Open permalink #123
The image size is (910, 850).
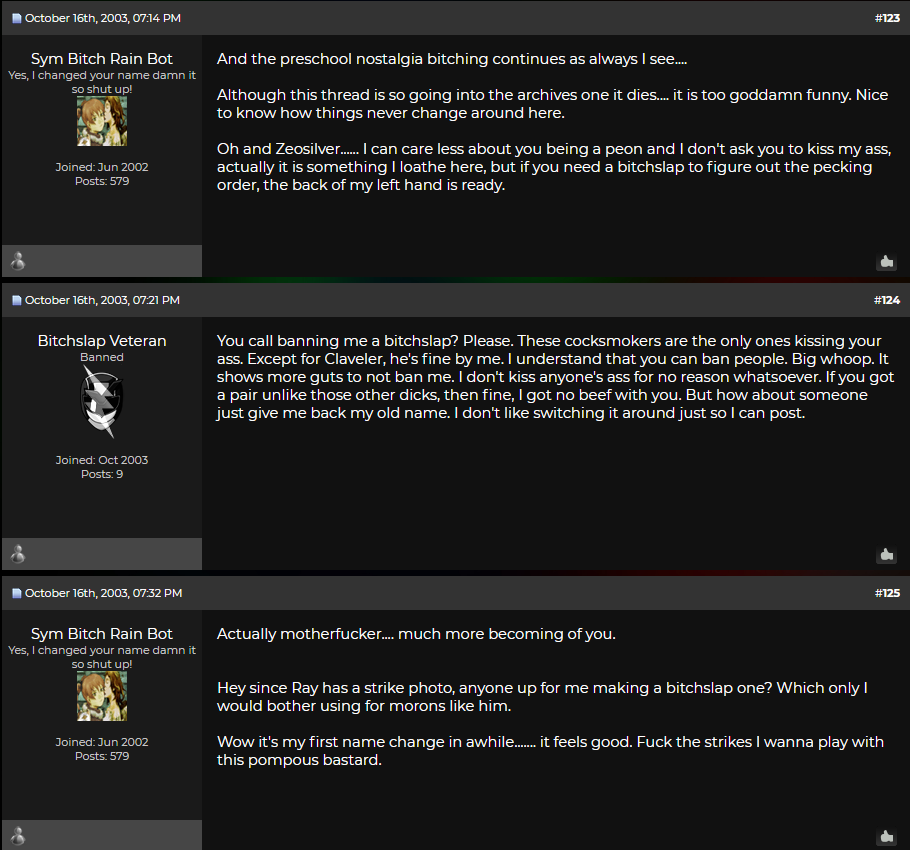click(887, 19)
